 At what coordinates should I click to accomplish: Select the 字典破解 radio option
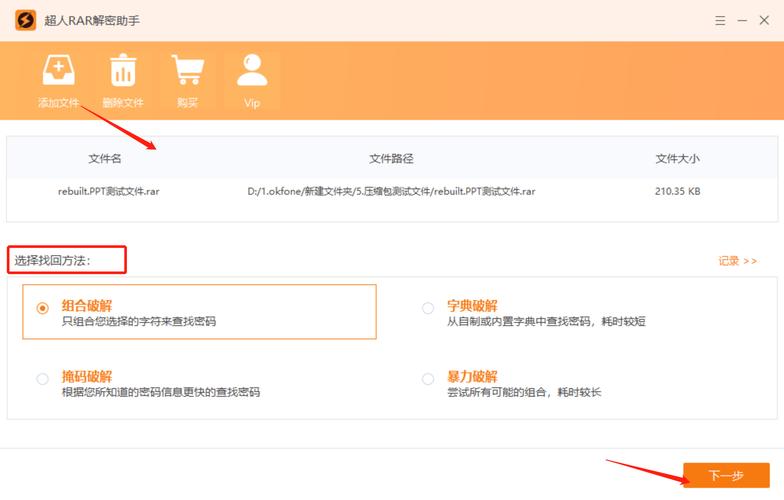click(428, 308)
